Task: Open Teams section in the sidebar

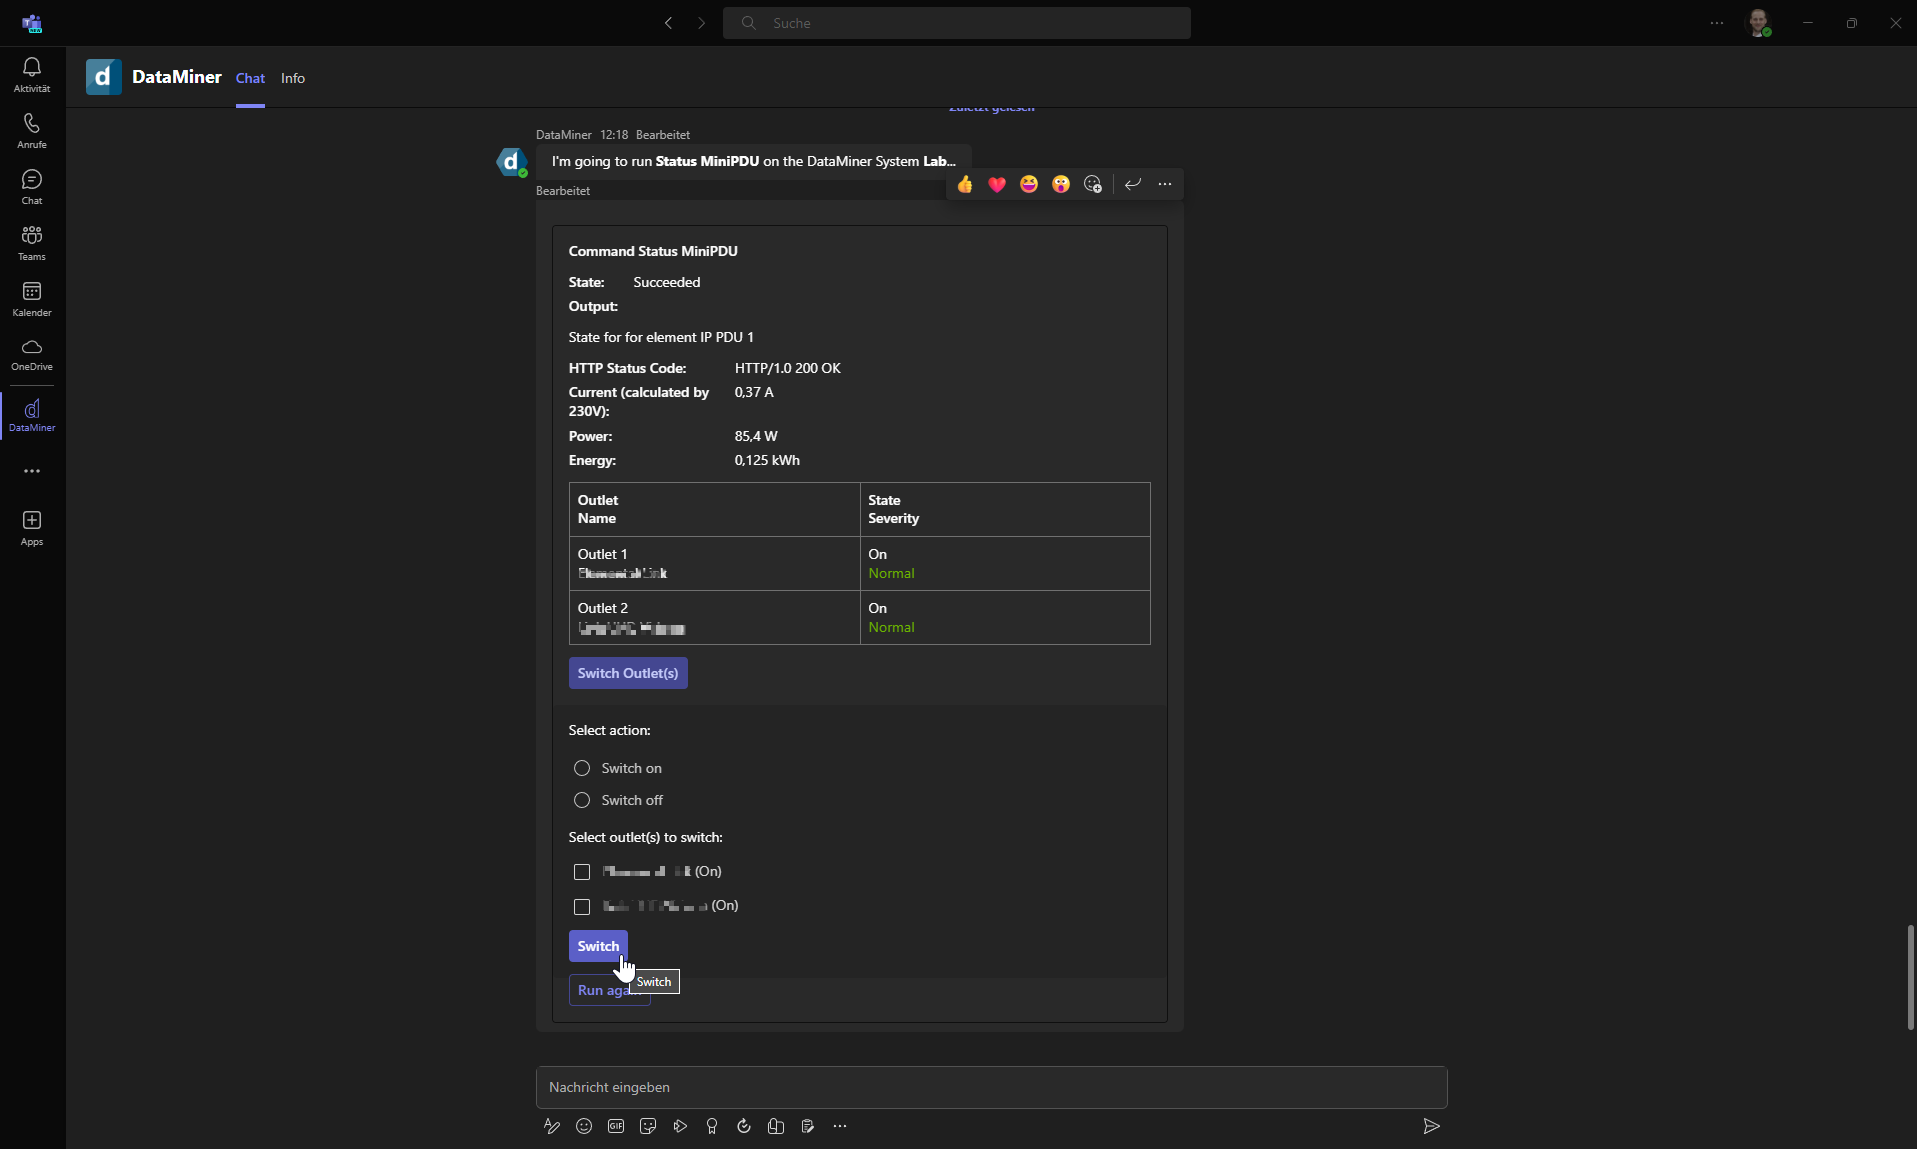Action: coord(32,242)
